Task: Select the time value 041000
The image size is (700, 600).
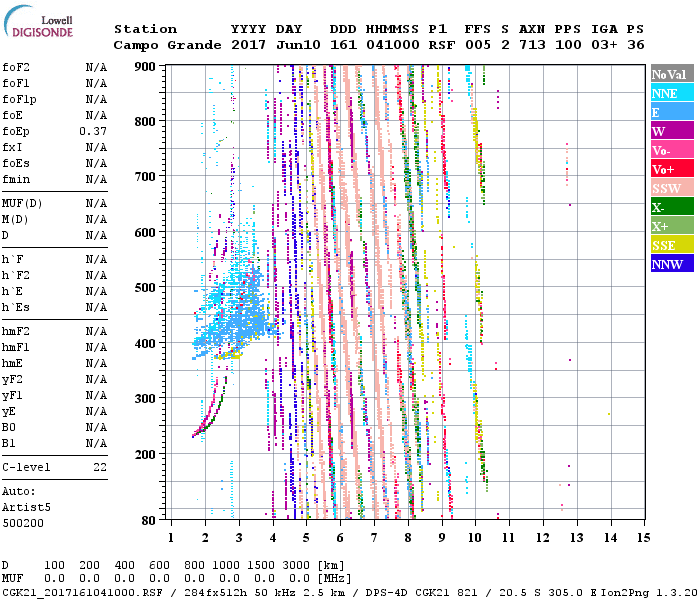Action: [393, 45]
